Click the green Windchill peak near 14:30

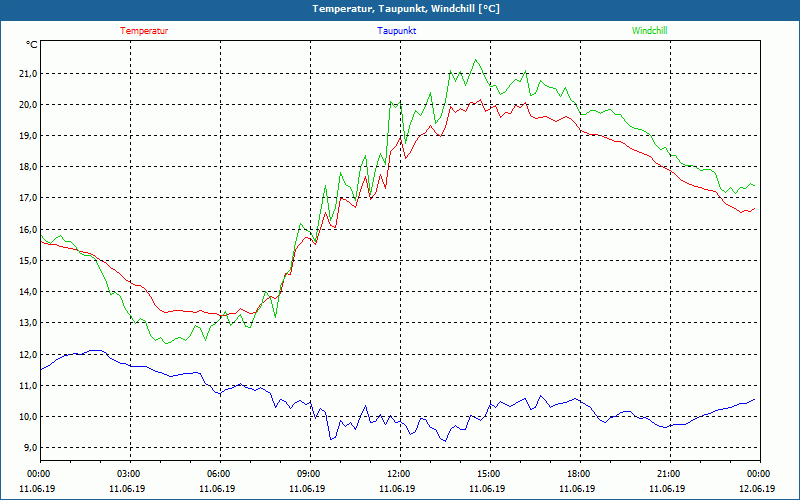coord(476,60)
